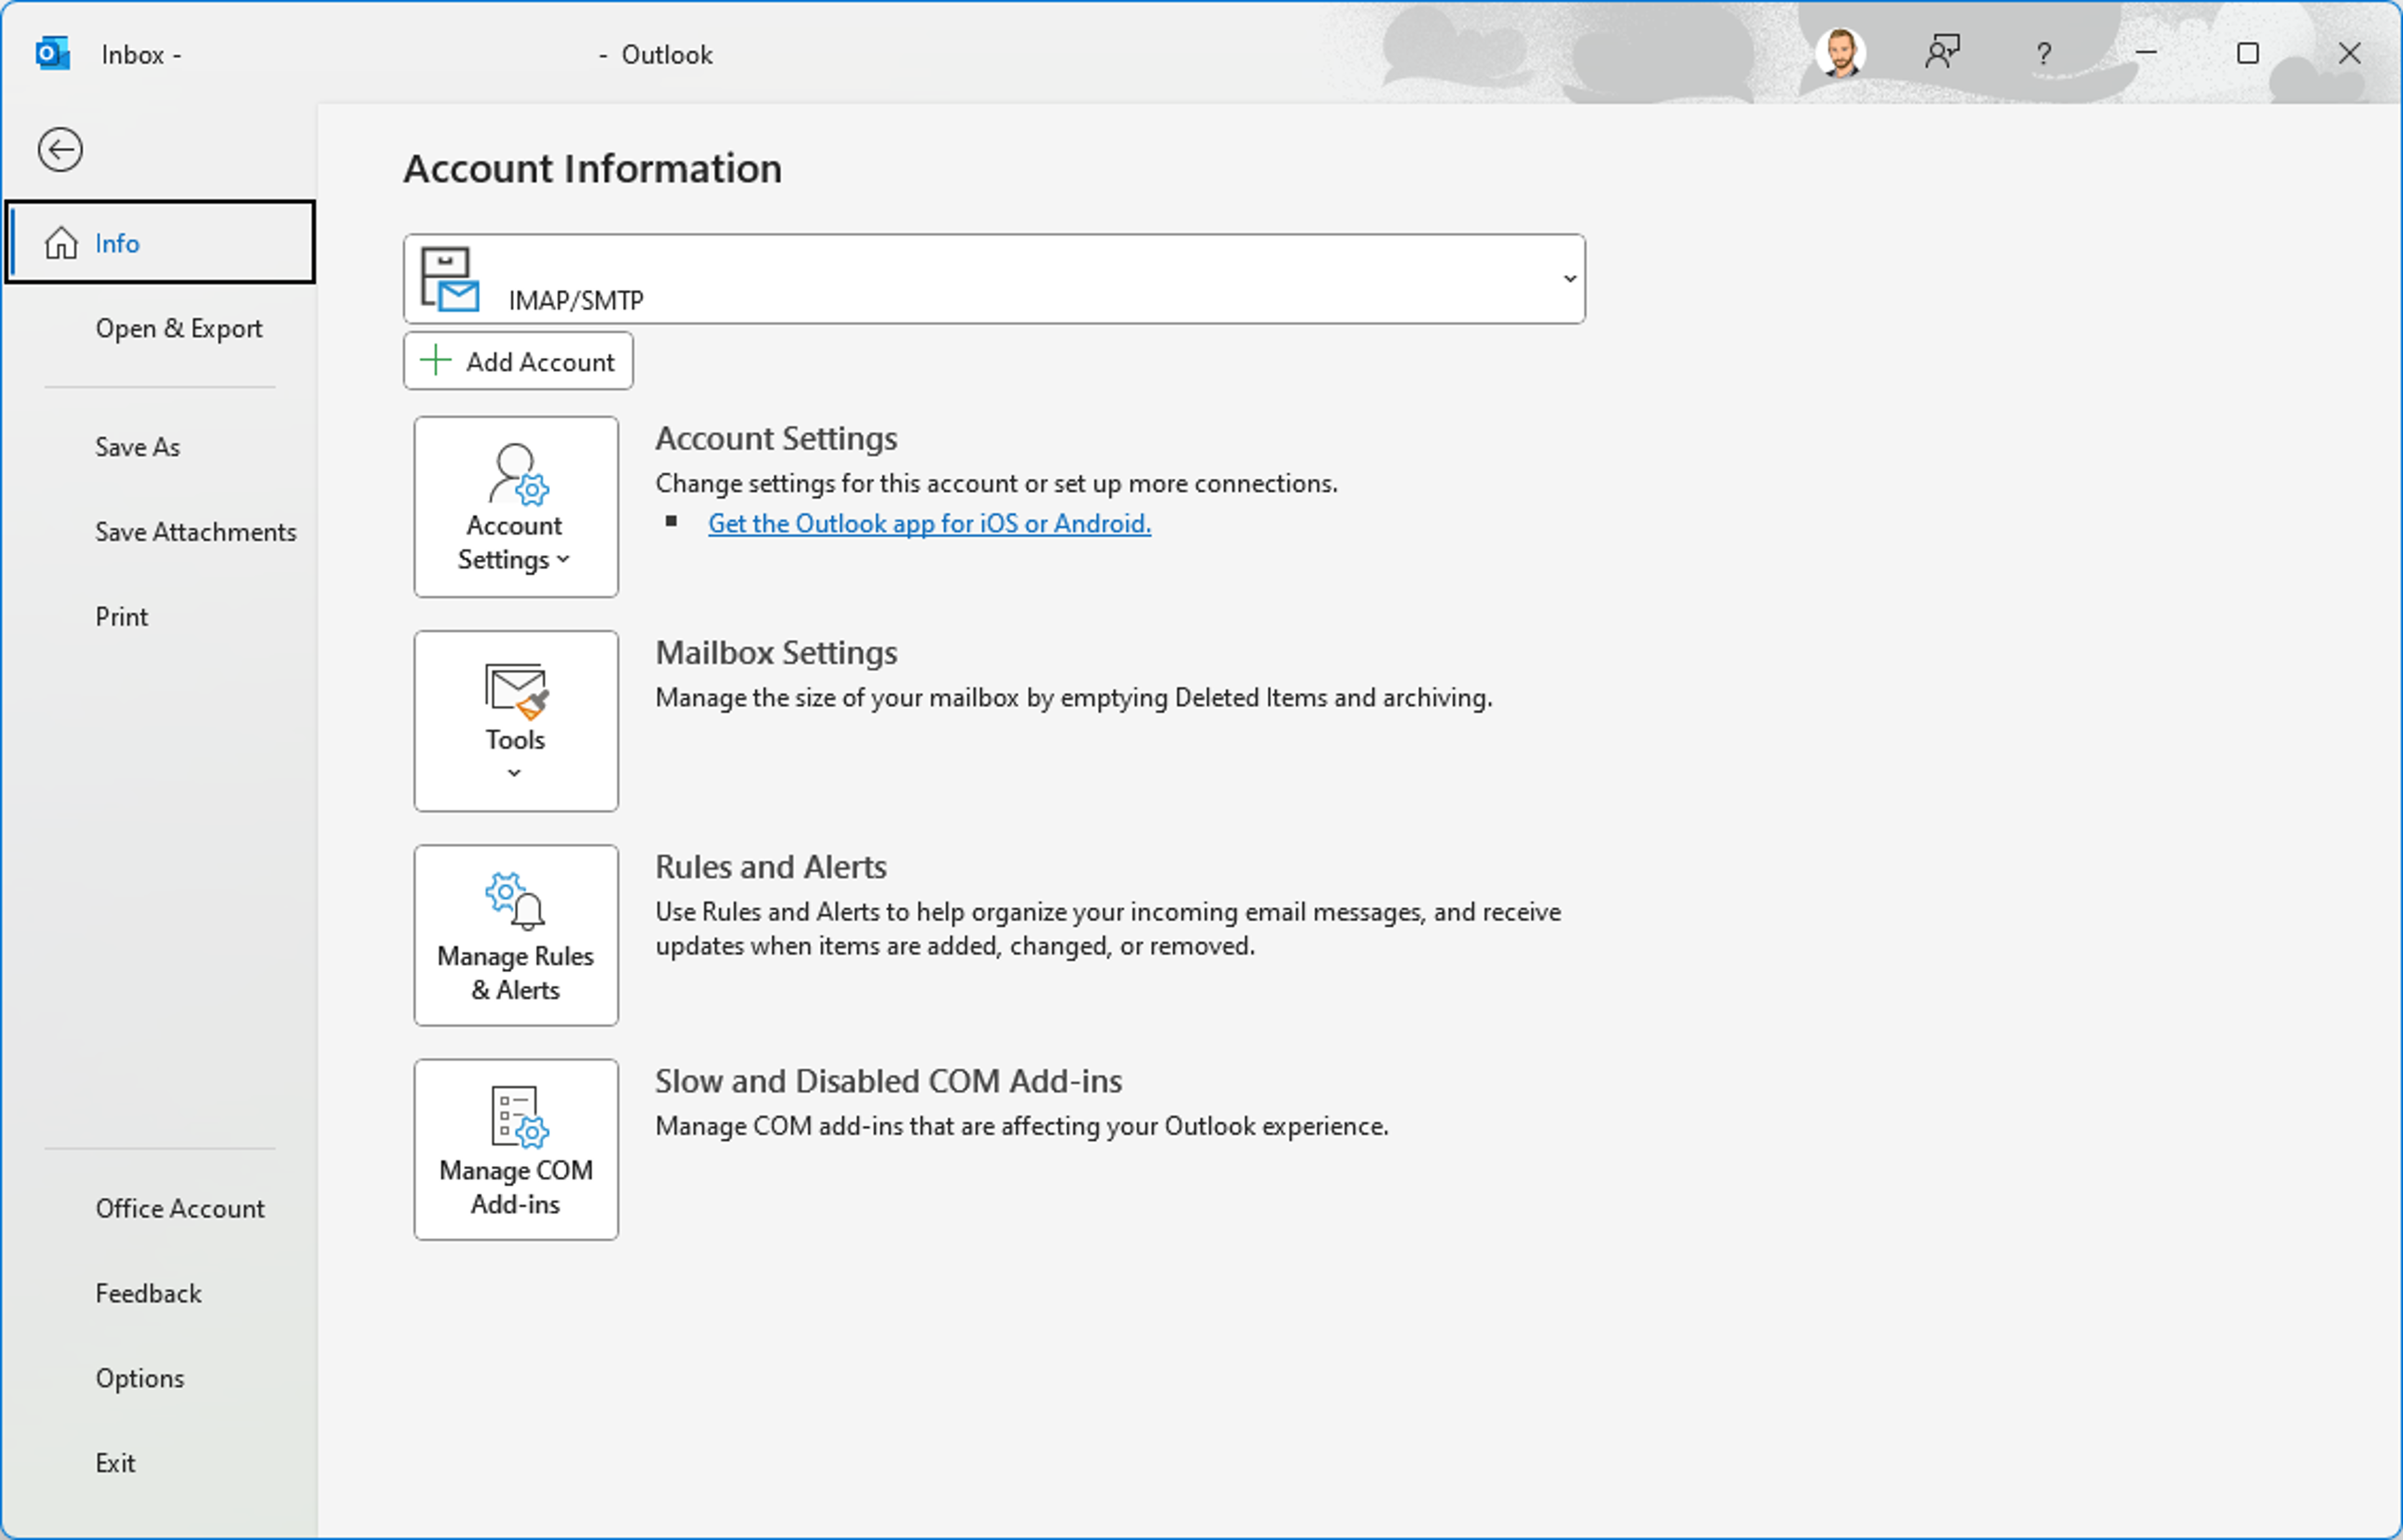Click Manage COM Add-ins button

pyautogui.click(x=516, y=1150)
